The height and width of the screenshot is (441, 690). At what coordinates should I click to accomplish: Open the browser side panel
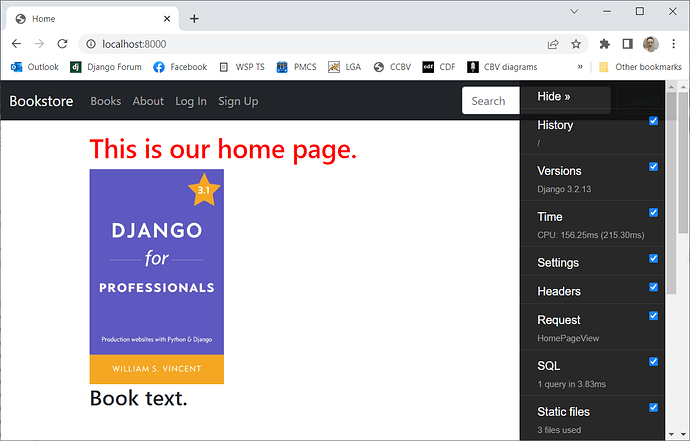(x=628, y=44)
